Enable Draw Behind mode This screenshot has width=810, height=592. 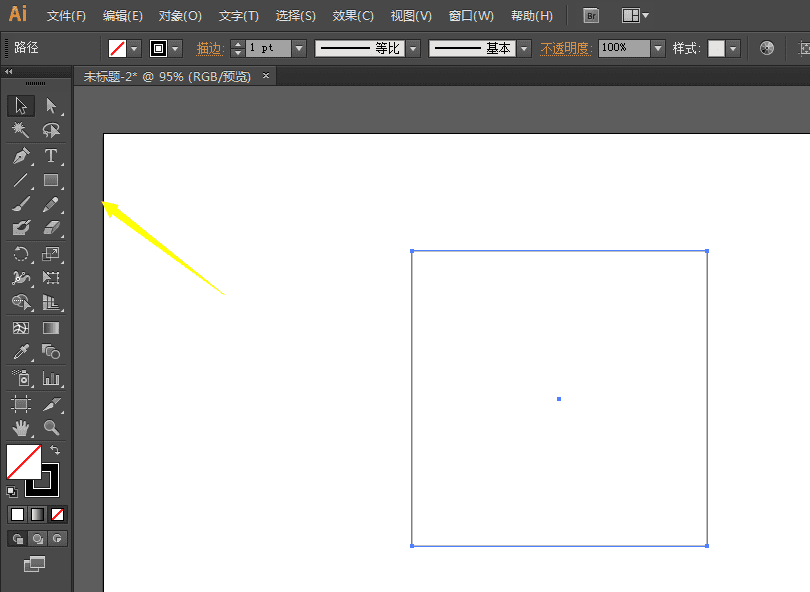click(x=37, y=539)
